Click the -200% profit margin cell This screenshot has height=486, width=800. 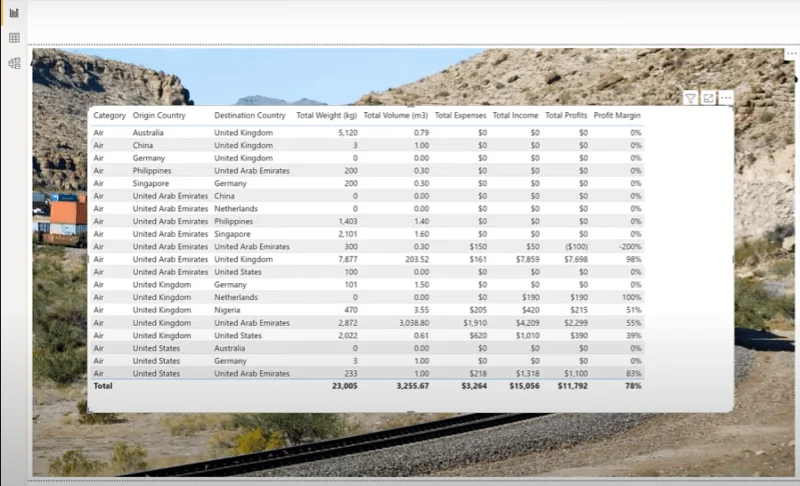tap(630, 247)
